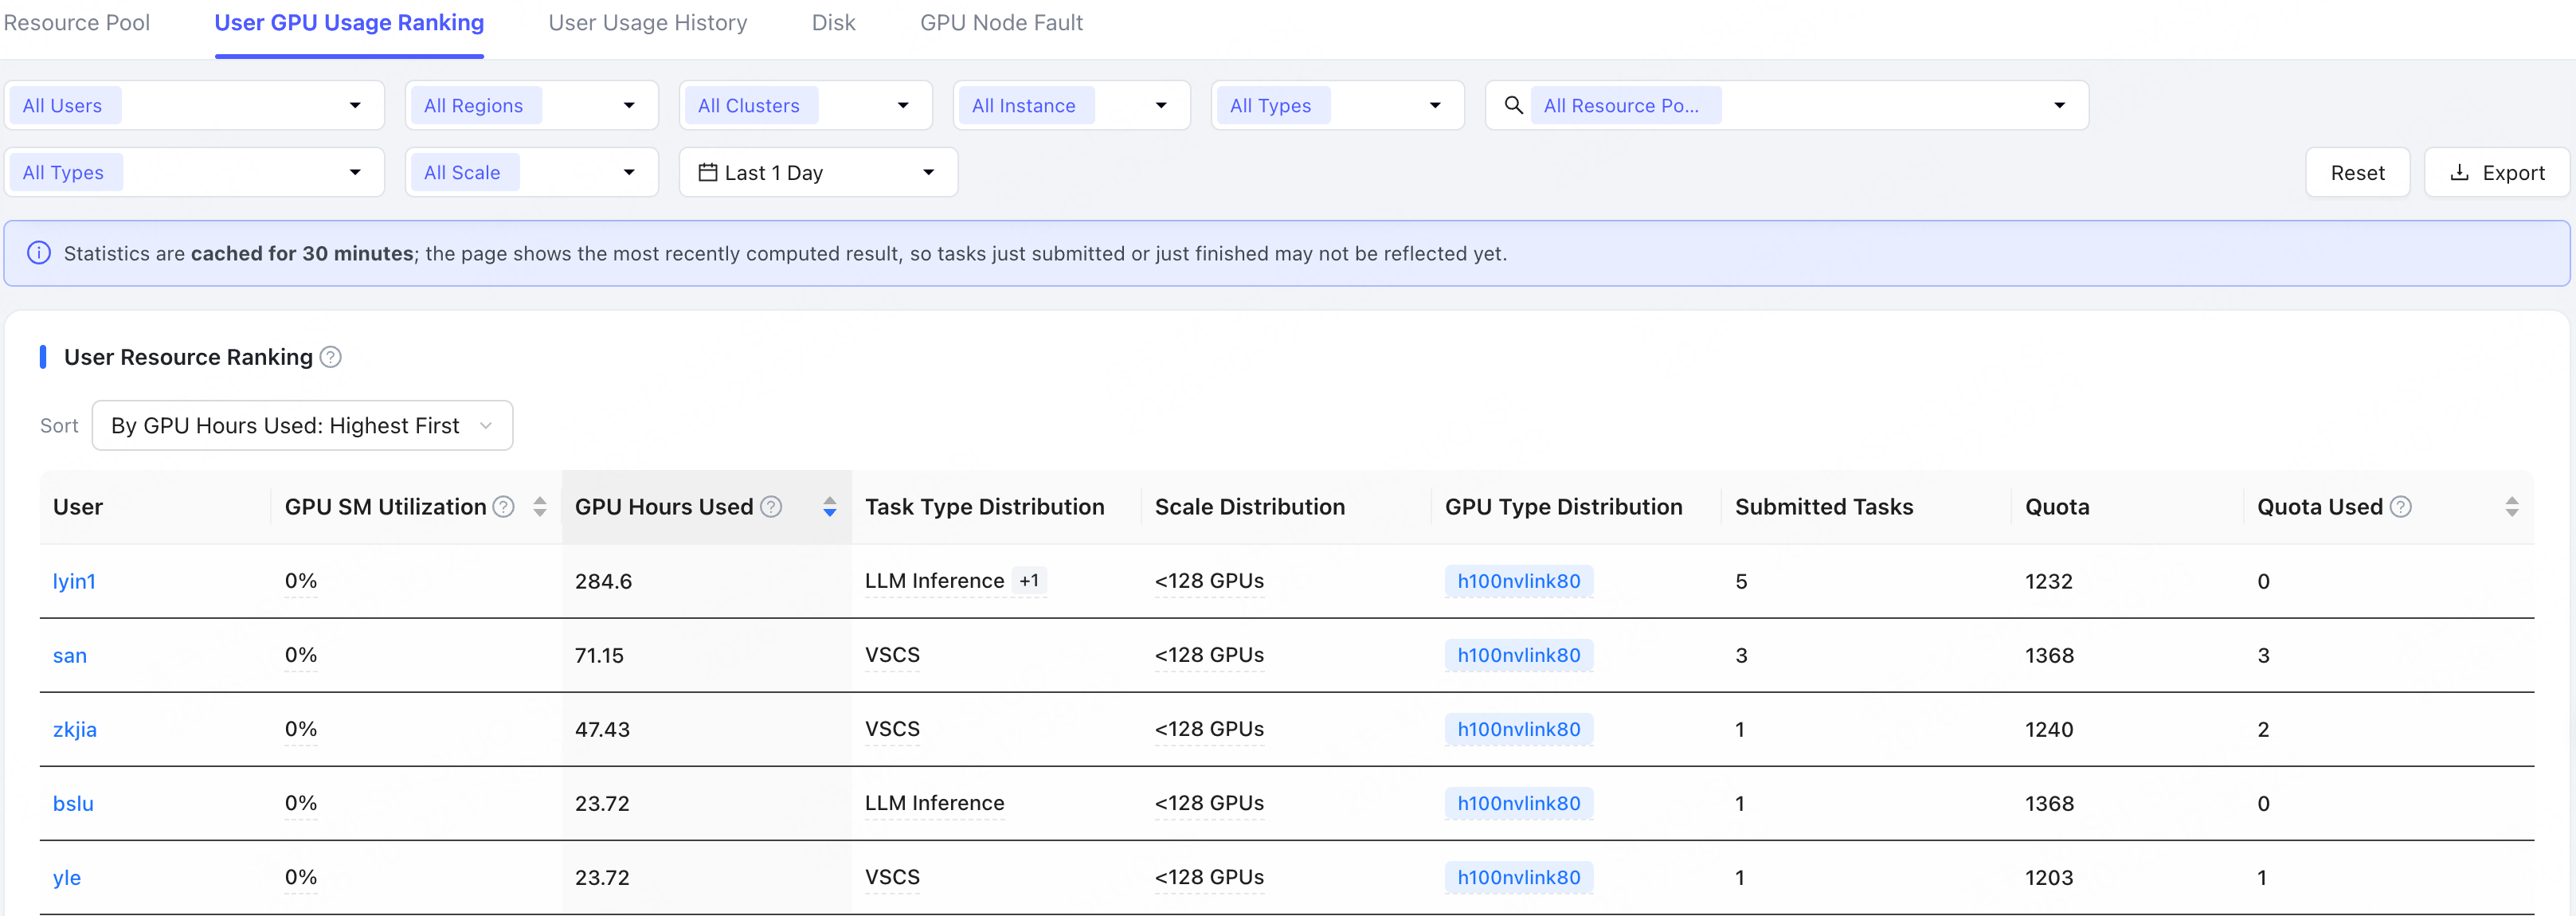Screen dimensions: 2576x916
Task: Click the info icon in cache notice
Action: point(39,253)
